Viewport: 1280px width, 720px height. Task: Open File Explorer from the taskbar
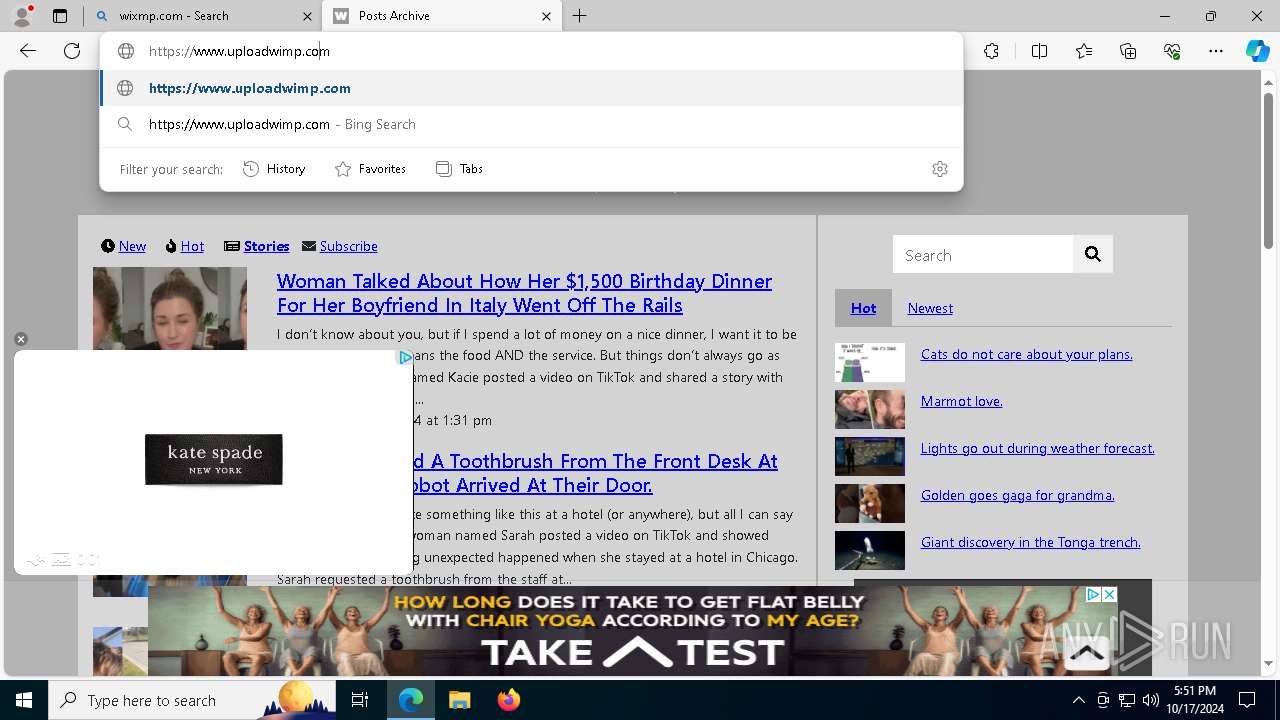click(x=459, y=700)
